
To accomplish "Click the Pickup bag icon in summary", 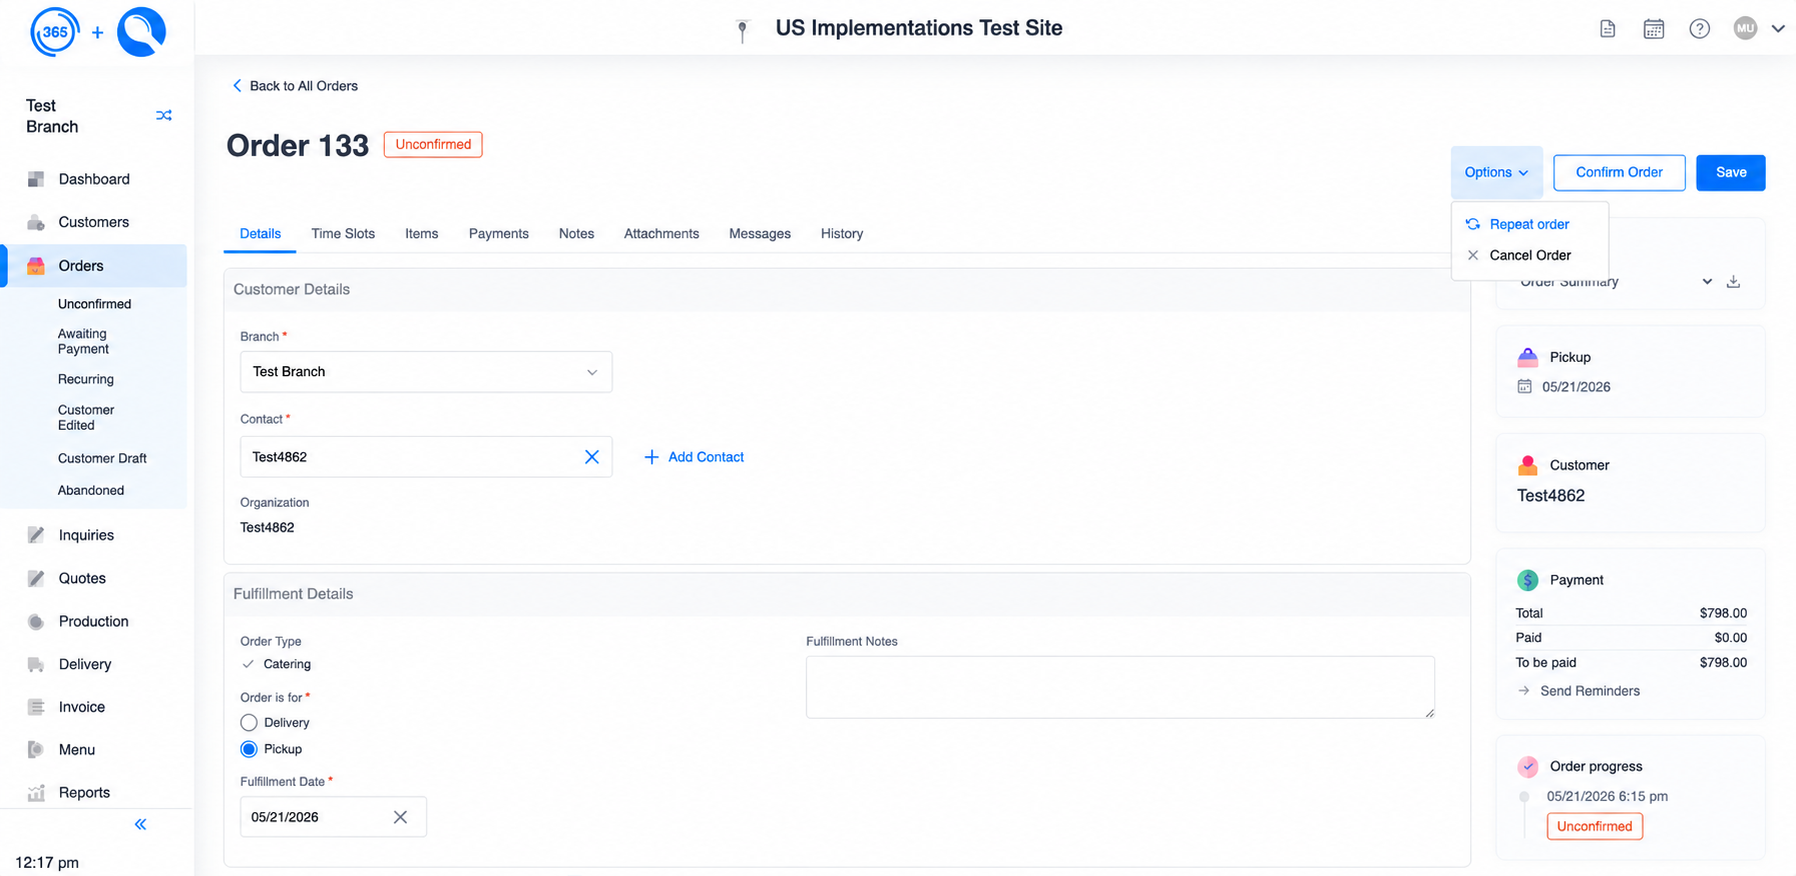I will (1527, 357).
